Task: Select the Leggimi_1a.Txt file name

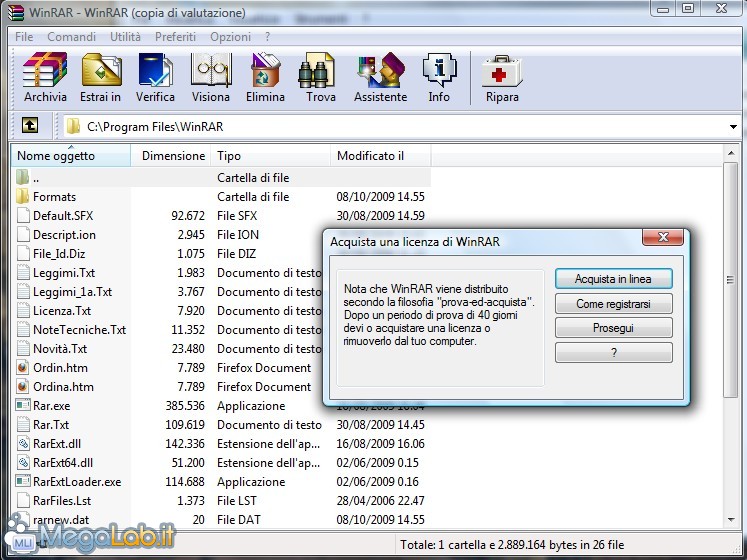Action: [72, 292]
